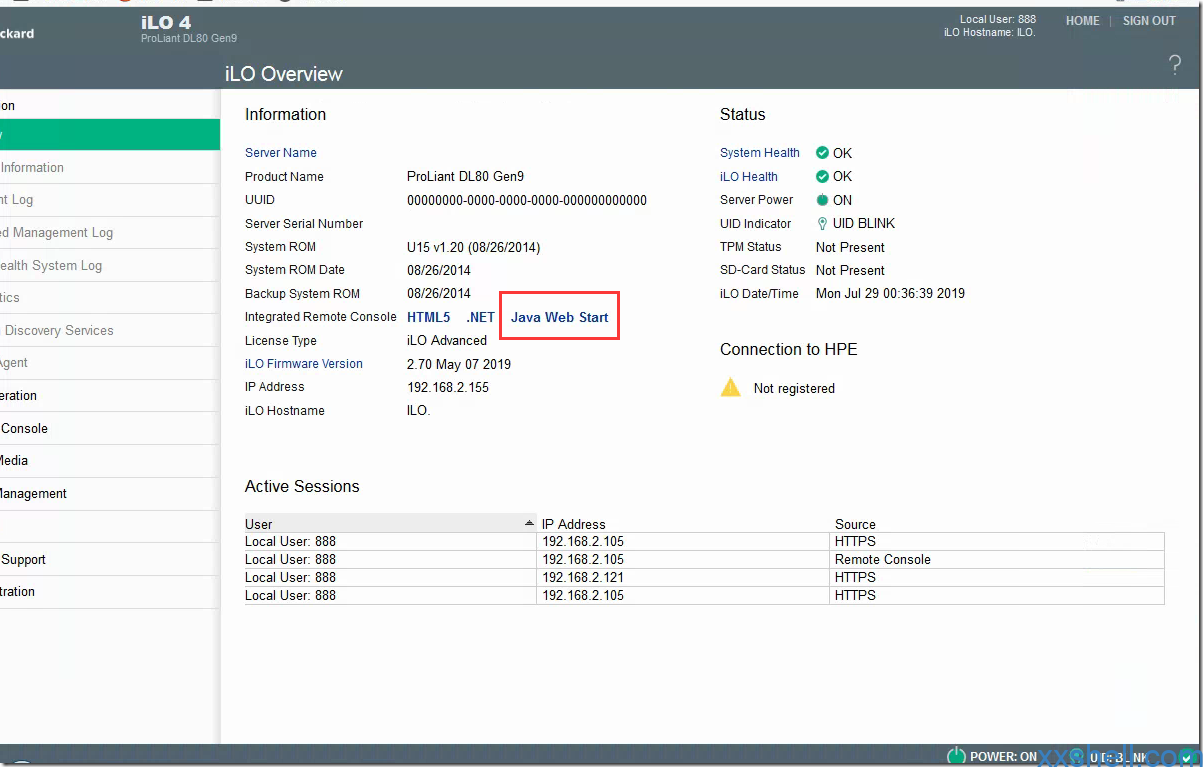1203x767 pixels.
Task: Click SIGN OUT in the header
Action: (1149, 21)
